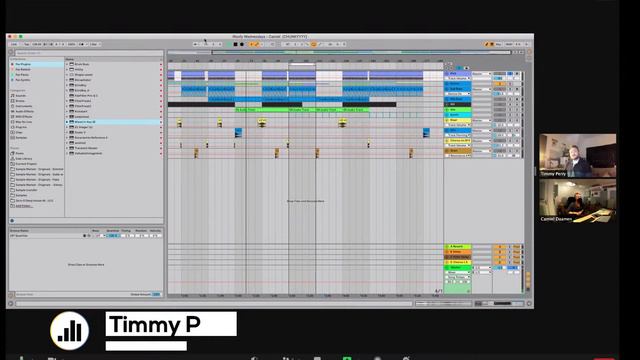Select the orange bottom track header
The width and height of the screenshot is (640, 360).
click(x=458, y=151)
